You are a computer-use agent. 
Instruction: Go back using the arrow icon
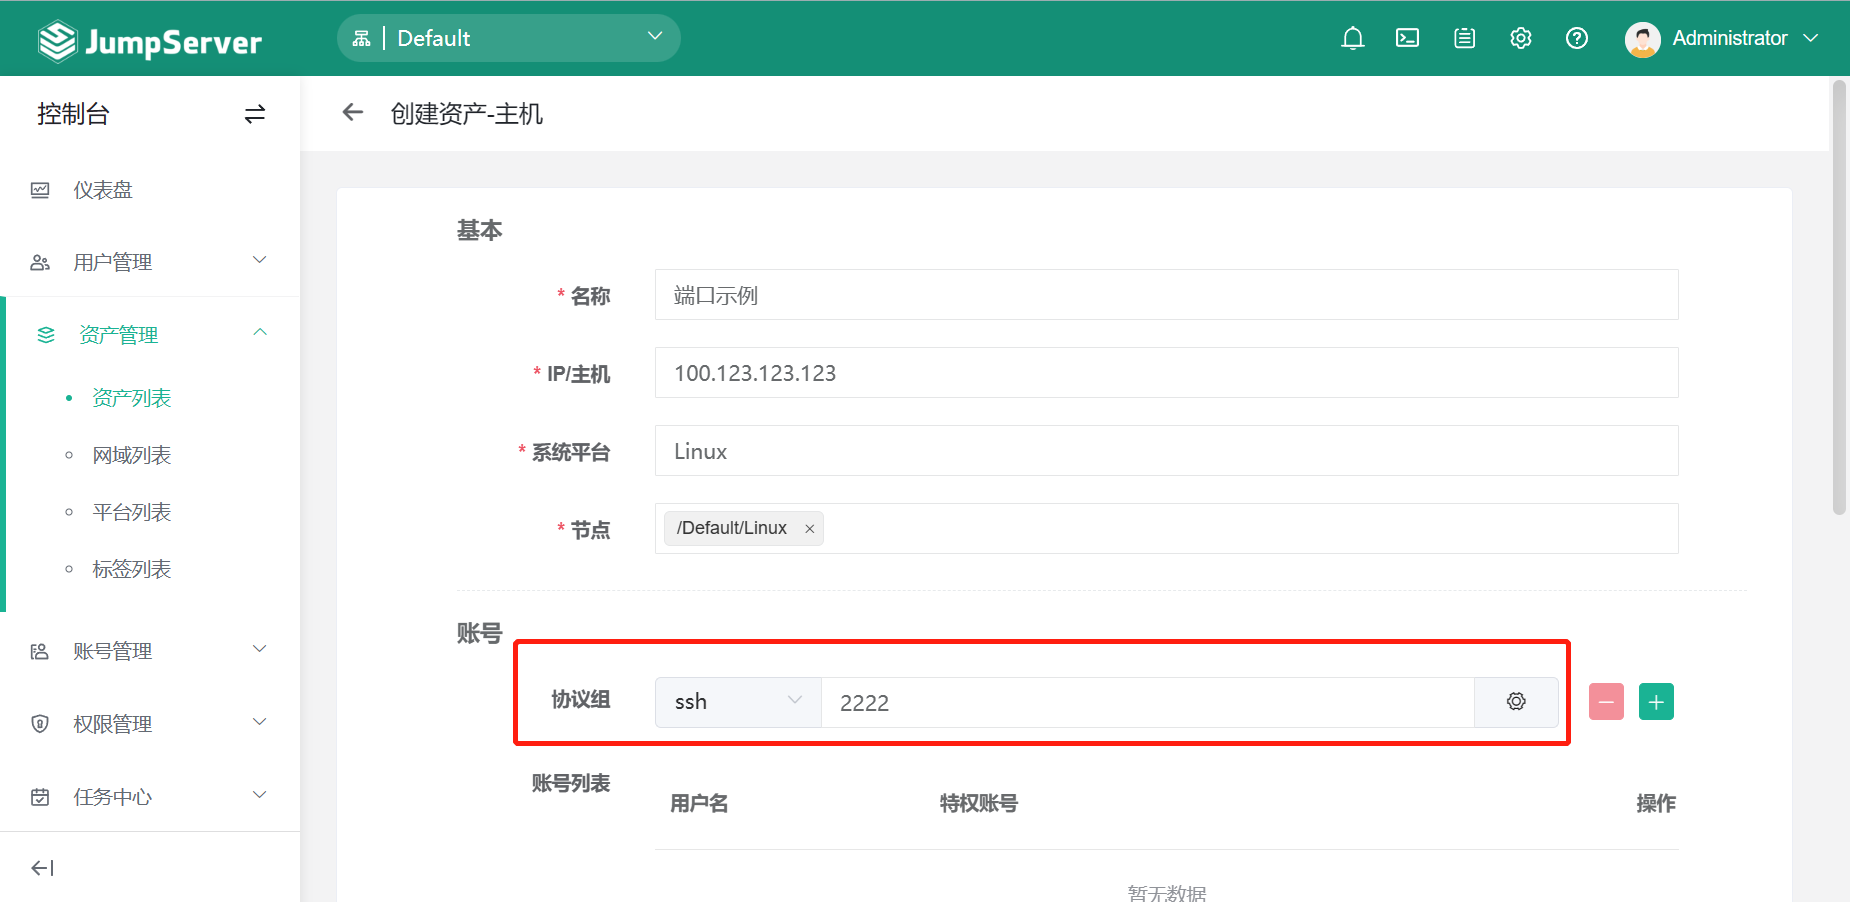[352, 113]
